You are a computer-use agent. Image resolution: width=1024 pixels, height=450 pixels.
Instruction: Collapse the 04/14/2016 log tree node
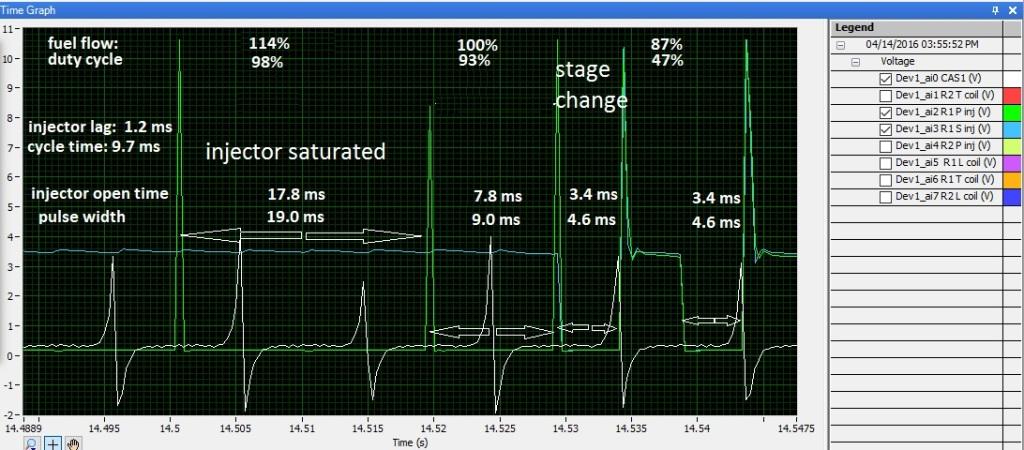[840, 44]
